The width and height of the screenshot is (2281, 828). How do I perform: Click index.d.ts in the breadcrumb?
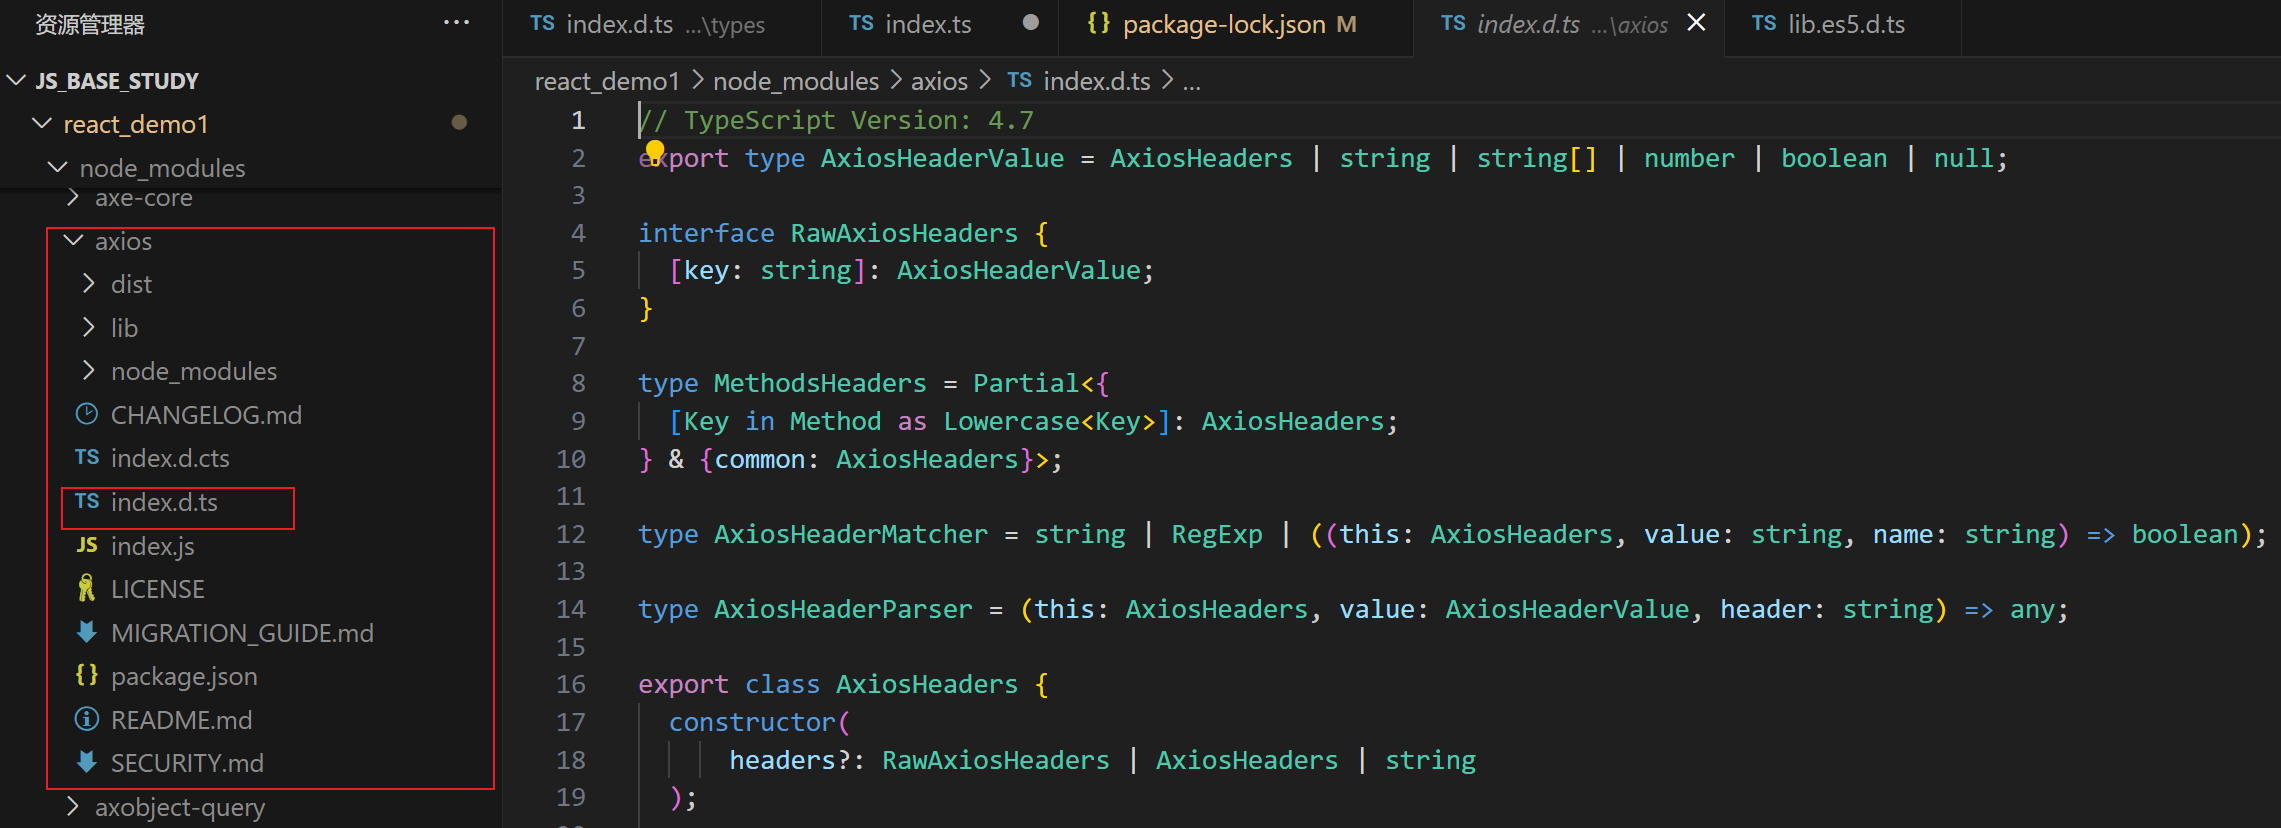(1097, 81)
